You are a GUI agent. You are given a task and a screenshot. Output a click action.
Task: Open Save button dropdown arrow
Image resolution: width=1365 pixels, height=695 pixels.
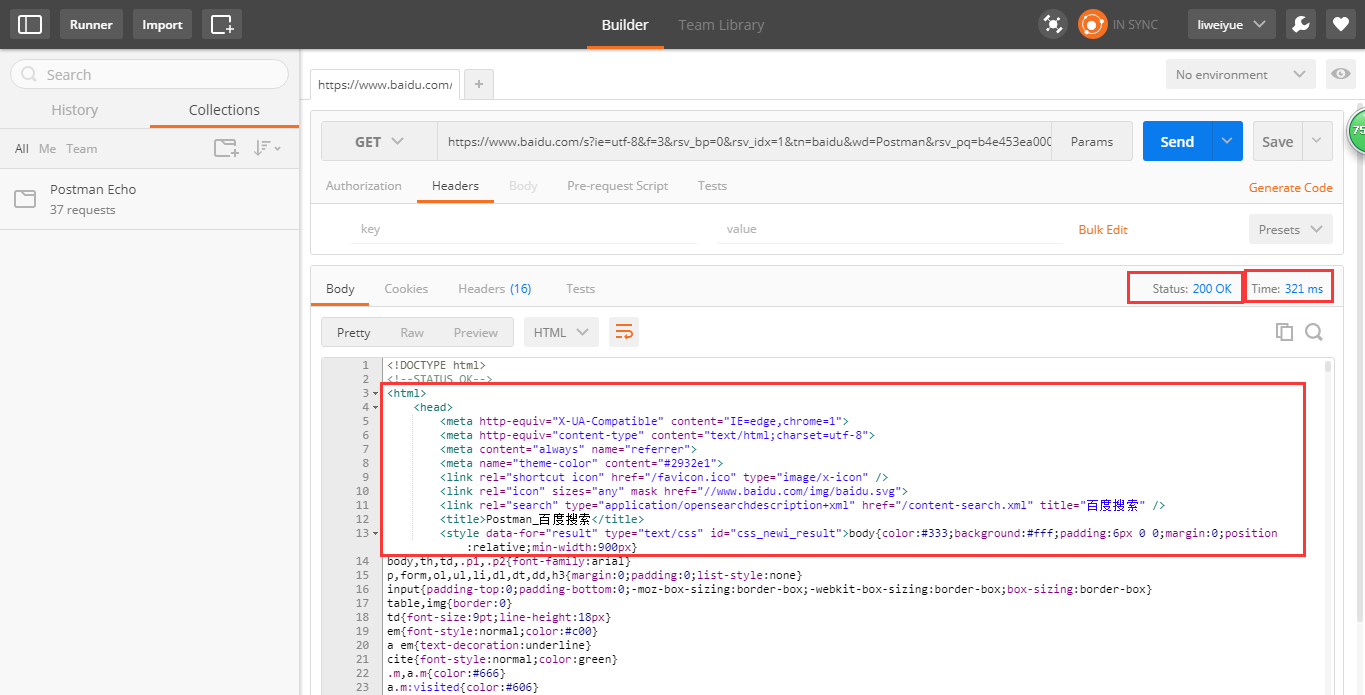tap(1317, 142)
